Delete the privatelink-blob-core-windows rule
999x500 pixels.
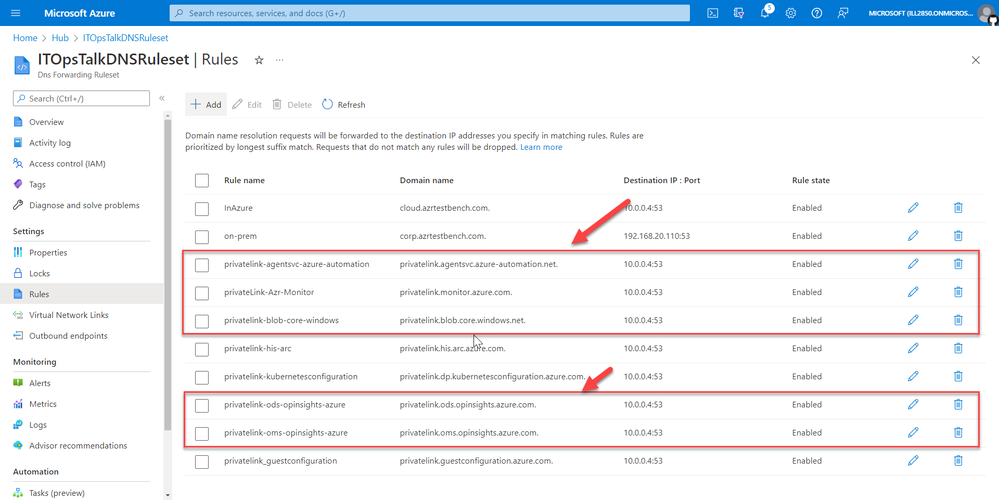[958, 320]
